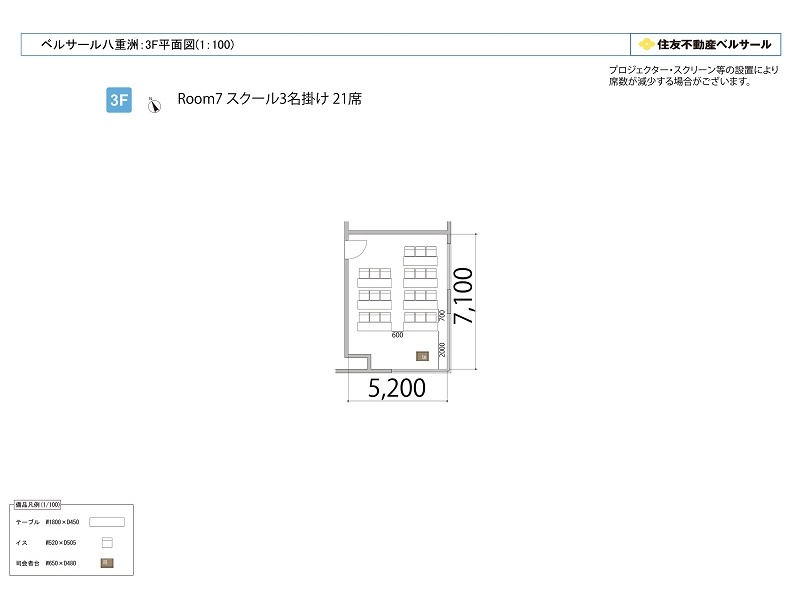Click the legend label "イス"

point(21,543)
